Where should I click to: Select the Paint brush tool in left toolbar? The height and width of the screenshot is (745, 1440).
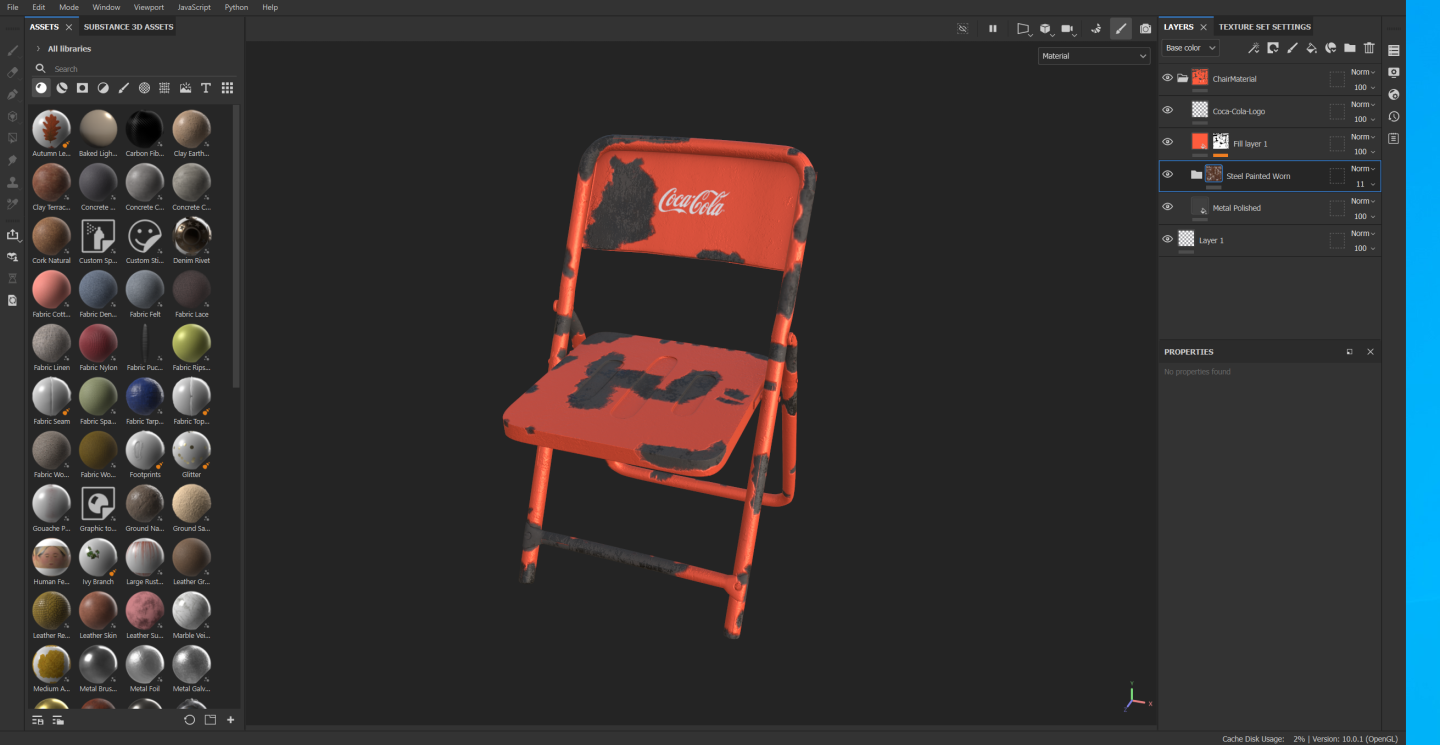click(x=13, y=50)
